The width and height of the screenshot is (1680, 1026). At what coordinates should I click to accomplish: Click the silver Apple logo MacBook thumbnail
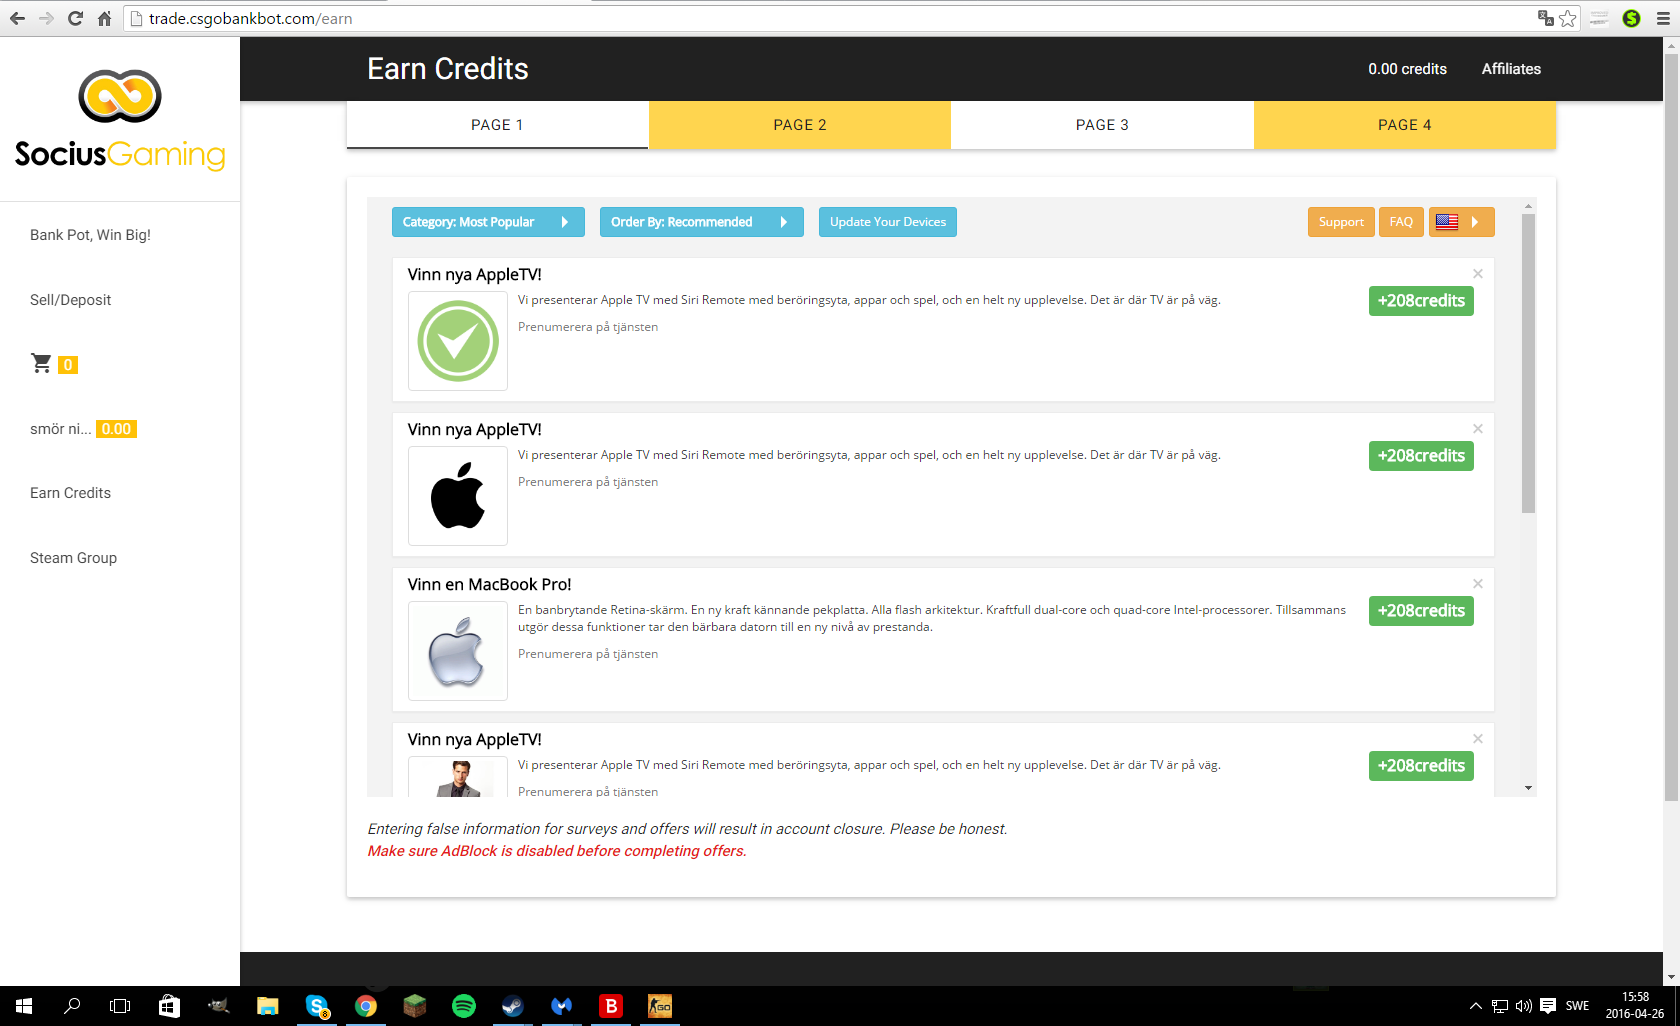(x=458, y=651)
